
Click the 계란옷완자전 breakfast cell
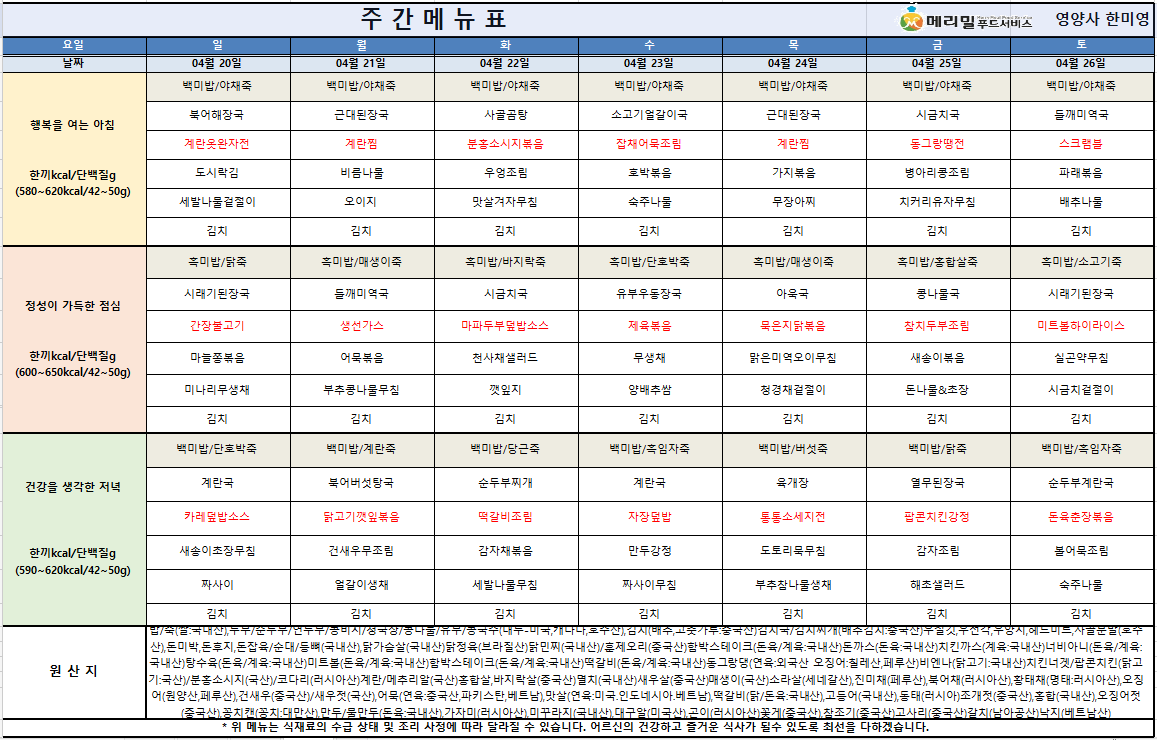pos(218,144)
